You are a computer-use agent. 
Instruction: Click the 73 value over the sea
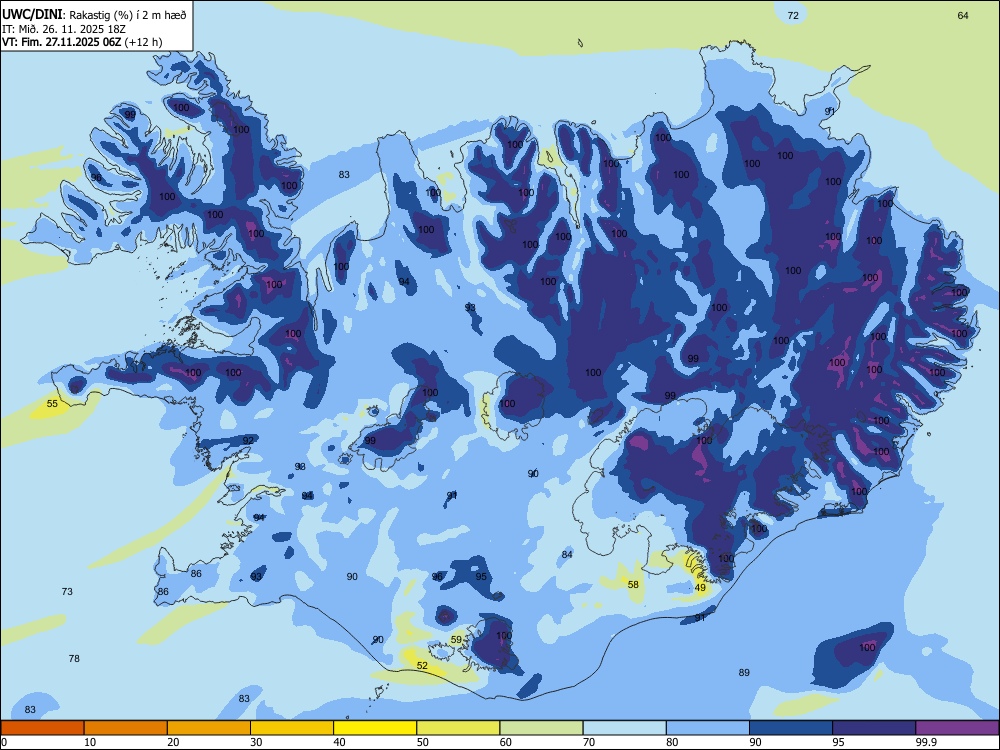point(67,592)
